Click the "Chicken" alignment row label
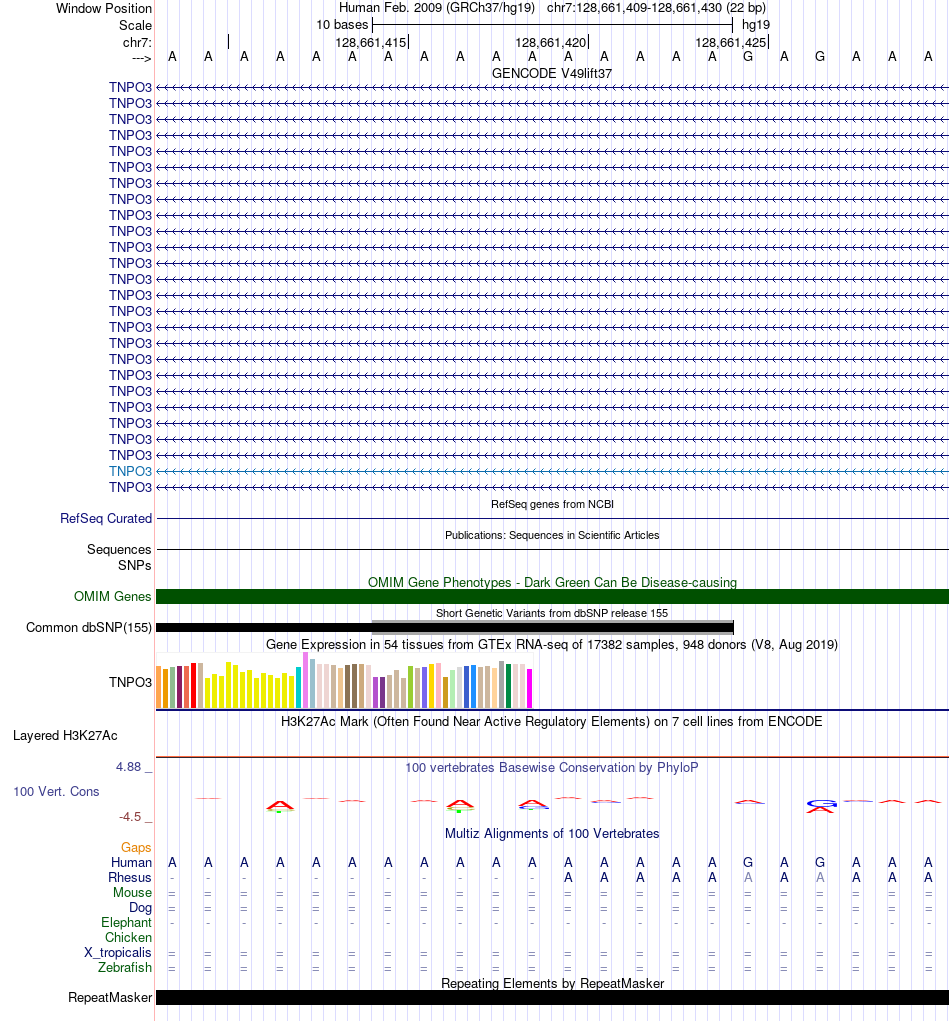 tap(128, 938)
